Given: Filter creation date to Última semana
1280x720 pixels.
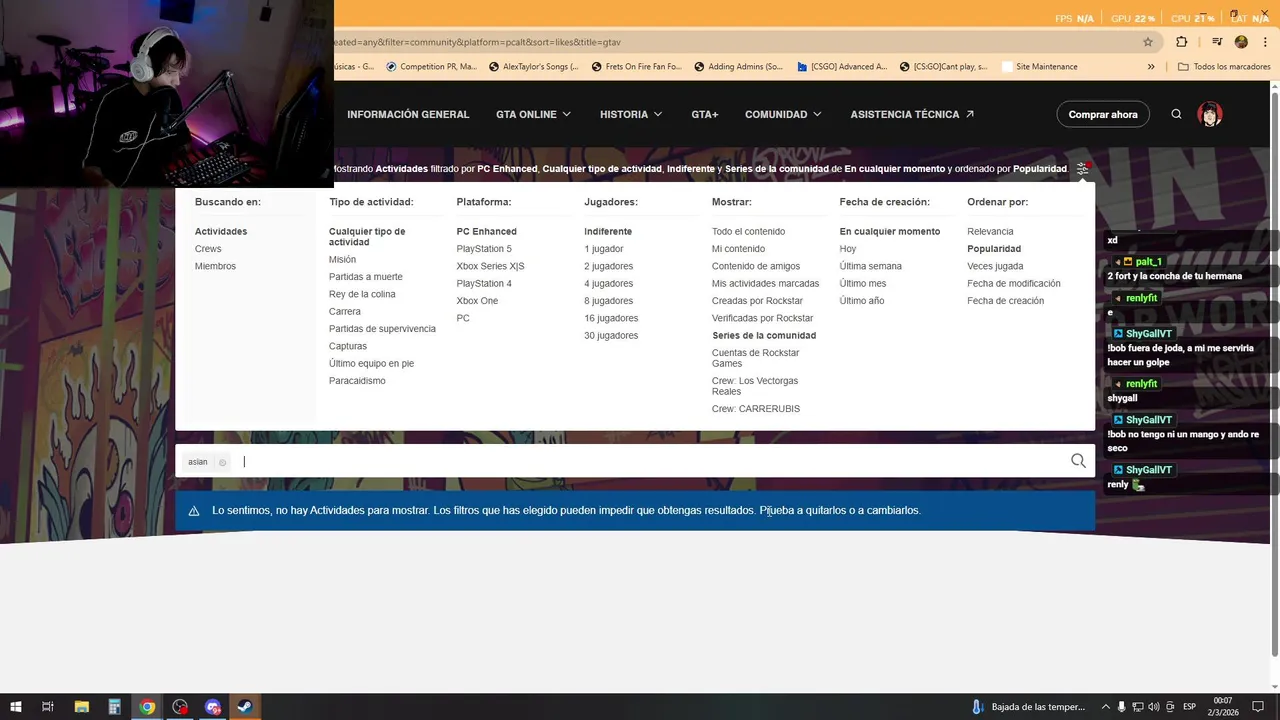Looking at the screenshot, I should [x=871, y=266].
